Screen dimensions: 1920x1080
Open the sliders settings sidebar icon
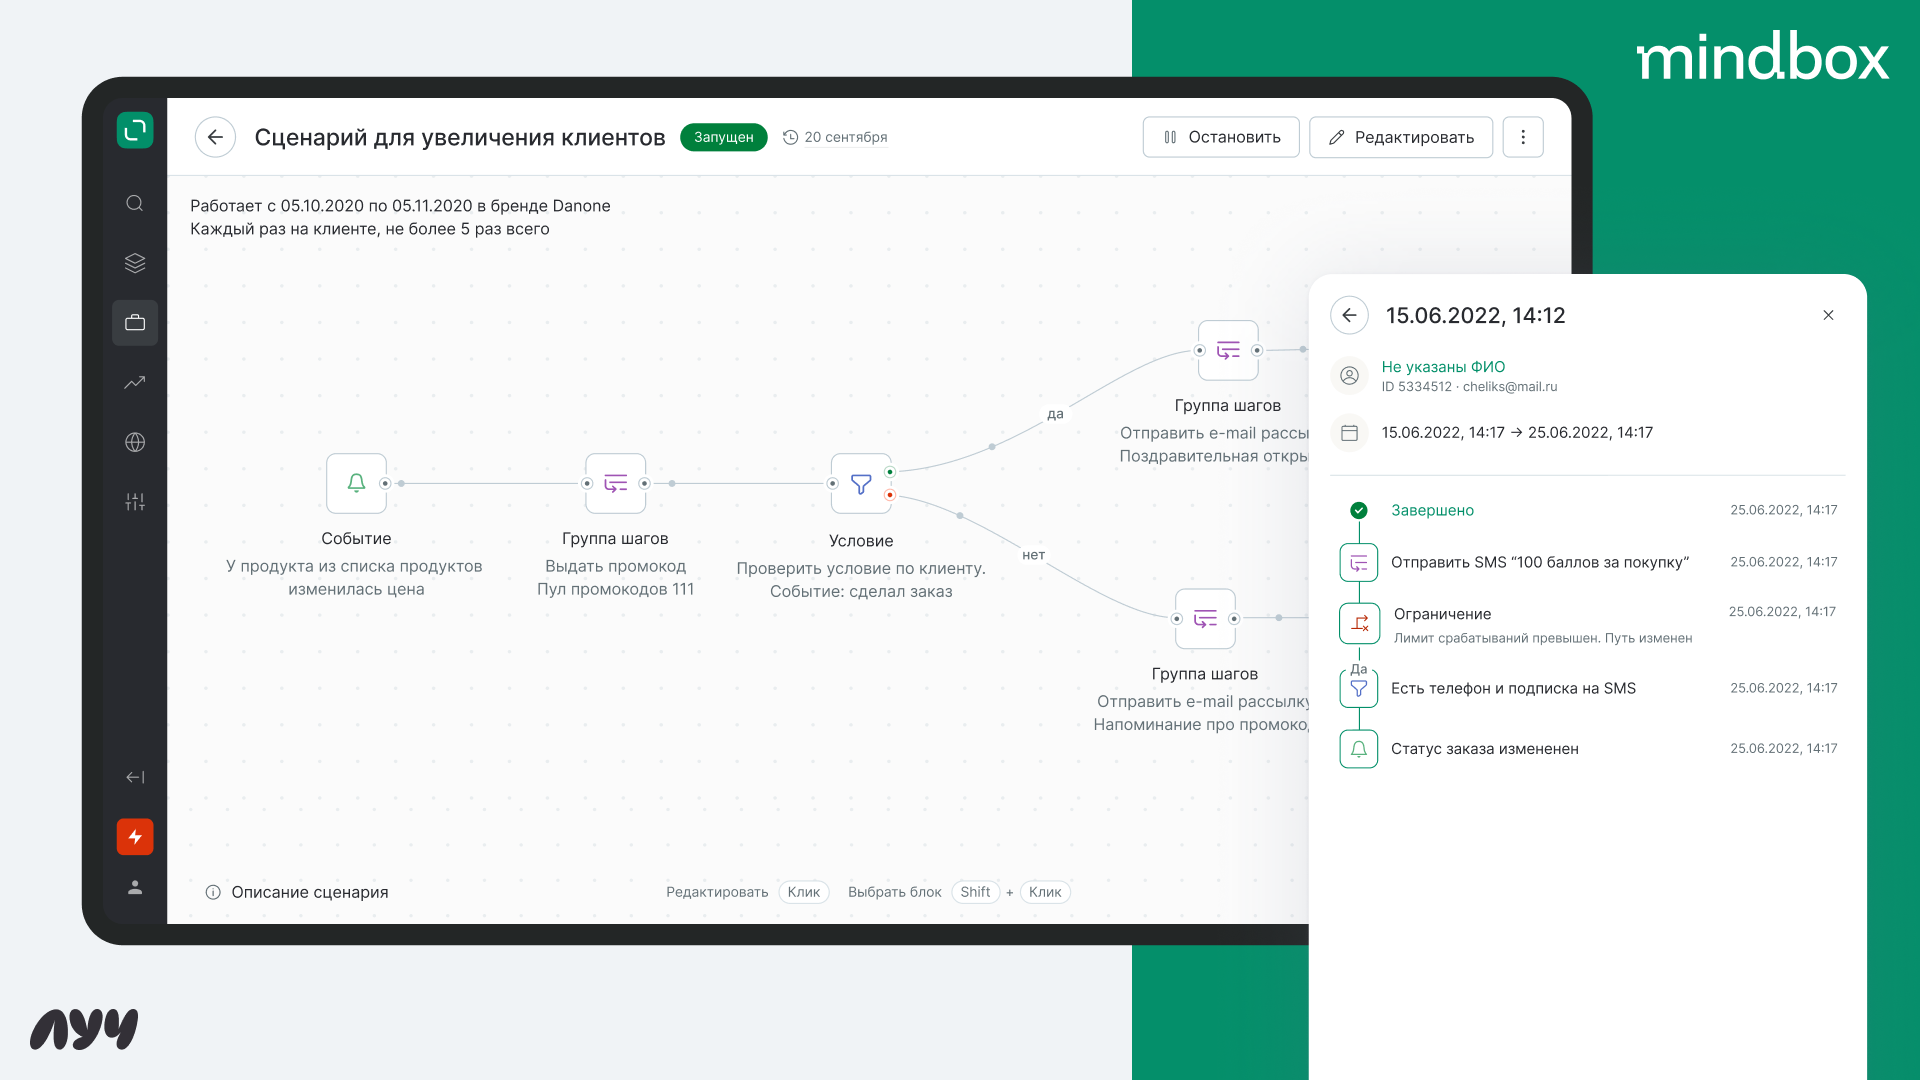click(135, 502)
